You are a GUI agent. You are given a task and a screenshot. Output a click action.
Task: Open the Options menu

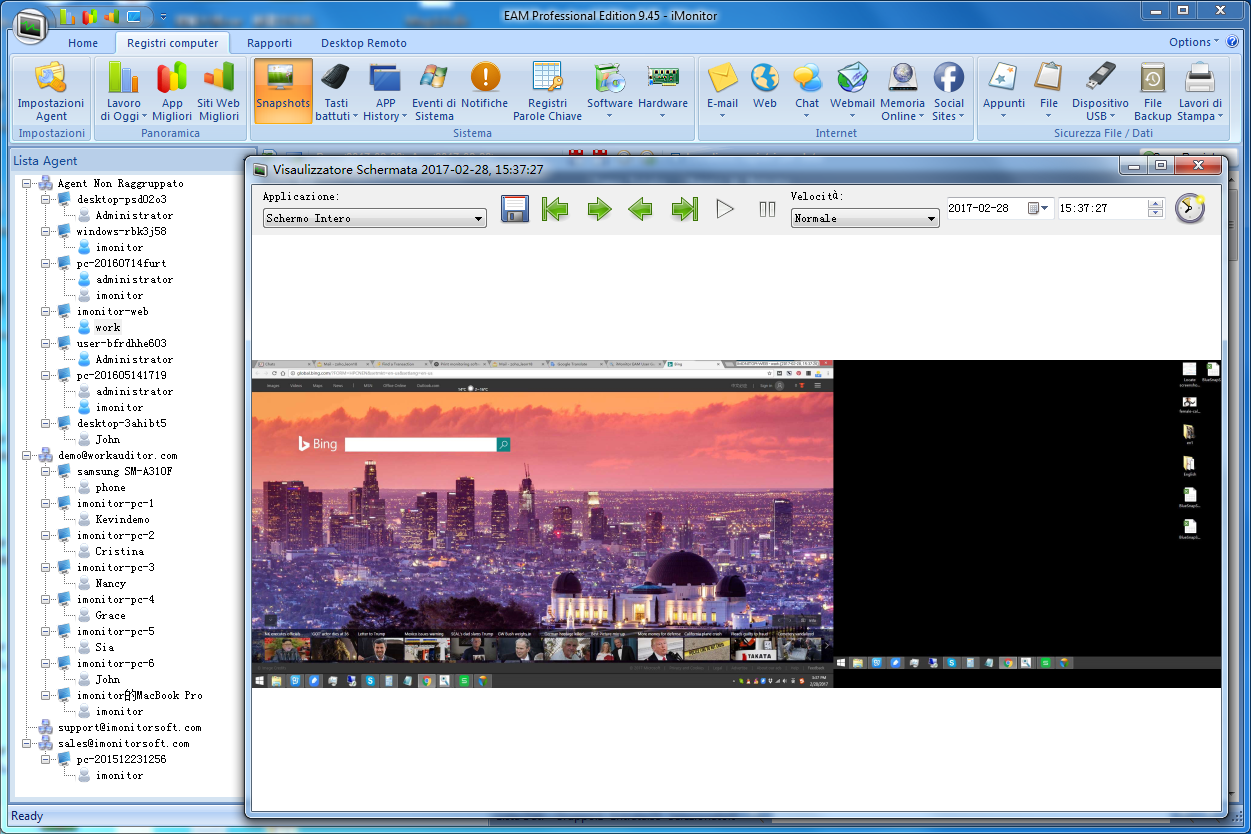click(x=1193, y=42)
